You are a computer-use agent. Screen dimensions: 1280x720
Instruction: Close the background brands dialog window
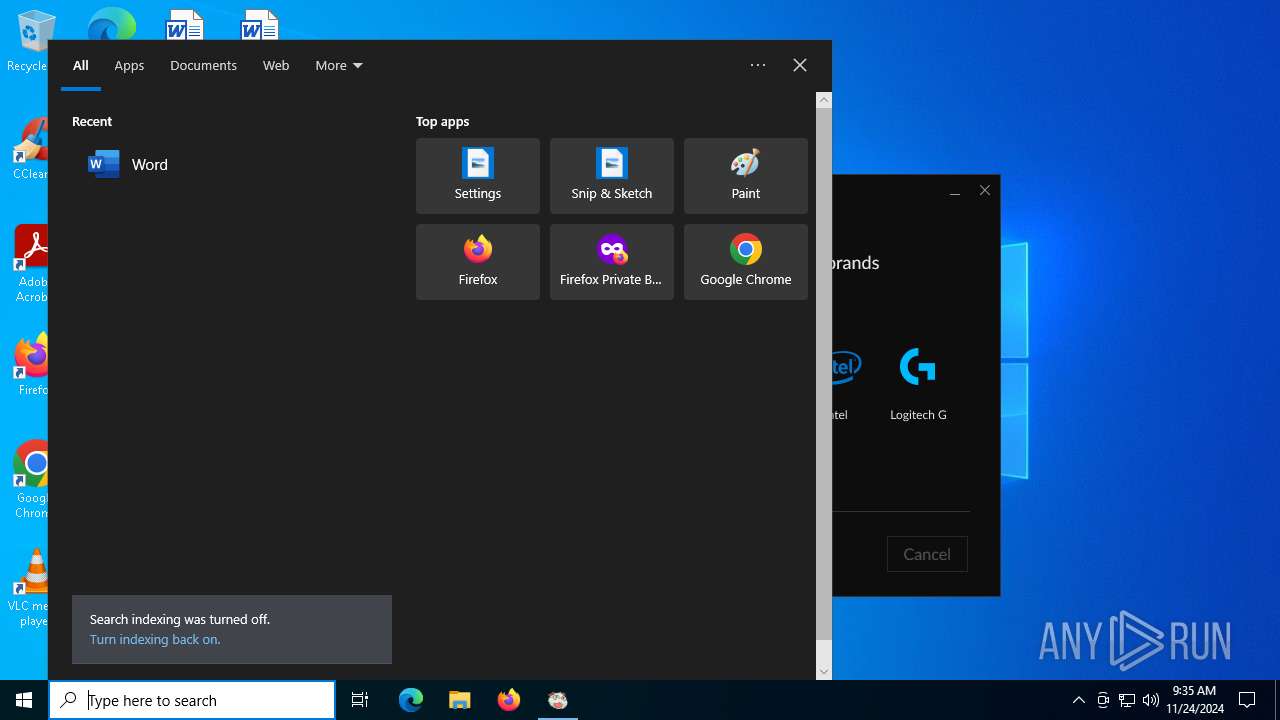(x=985, y=190)
